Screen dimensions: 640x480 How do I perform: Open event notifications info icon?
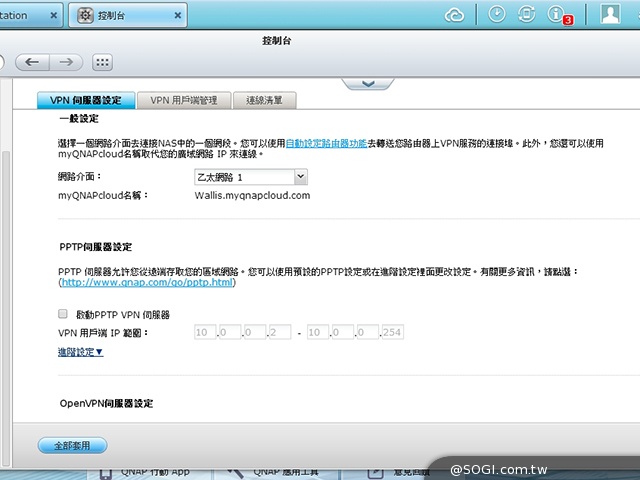(556, 14)
